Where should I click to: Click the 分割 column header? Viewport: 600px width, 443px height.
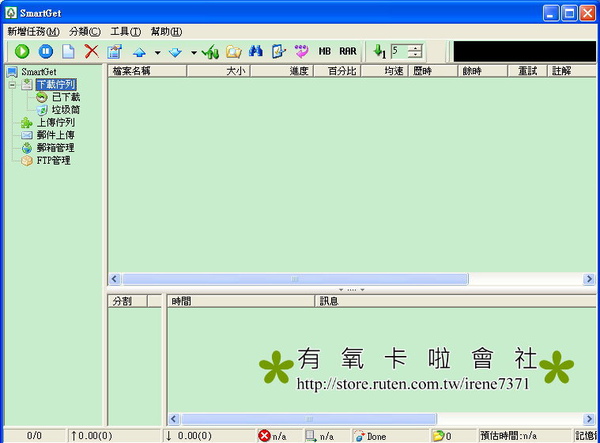(128, 301)
